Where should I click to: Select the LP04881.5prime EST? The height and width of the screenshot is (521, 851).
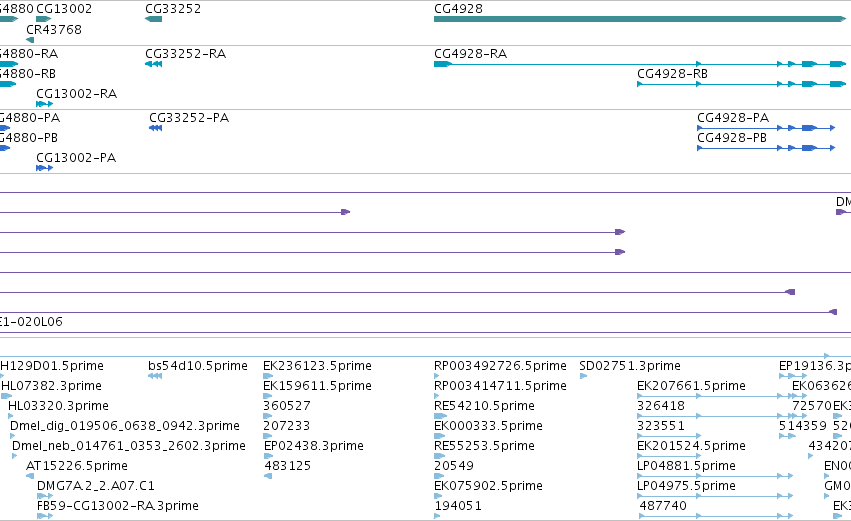[x=687, y=466]
